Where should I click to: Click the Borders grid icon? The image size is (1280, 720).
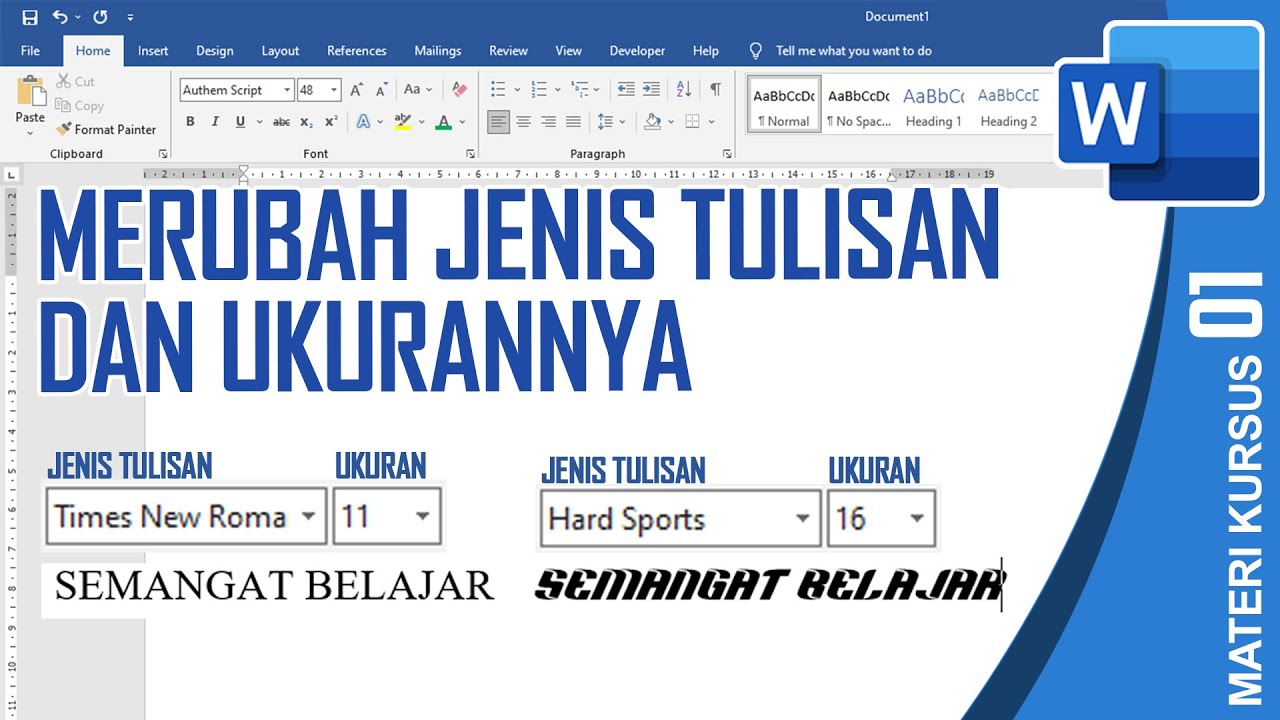tap(693, 122)
